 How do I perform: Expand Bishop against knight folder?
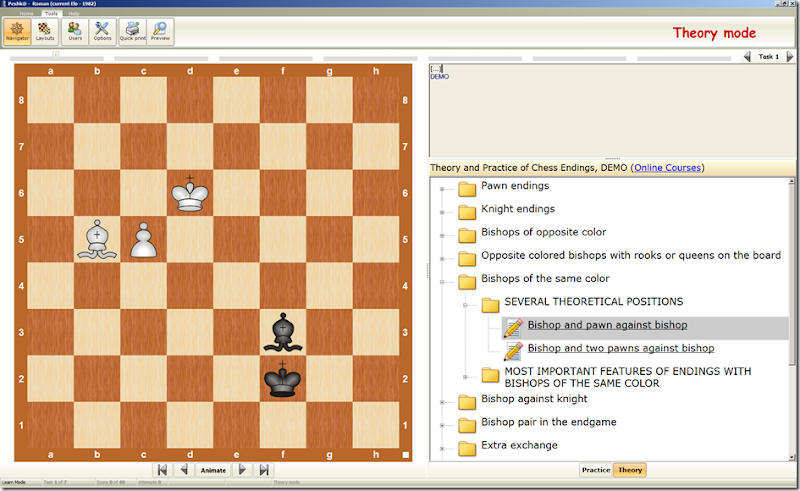tap(442, 403)
